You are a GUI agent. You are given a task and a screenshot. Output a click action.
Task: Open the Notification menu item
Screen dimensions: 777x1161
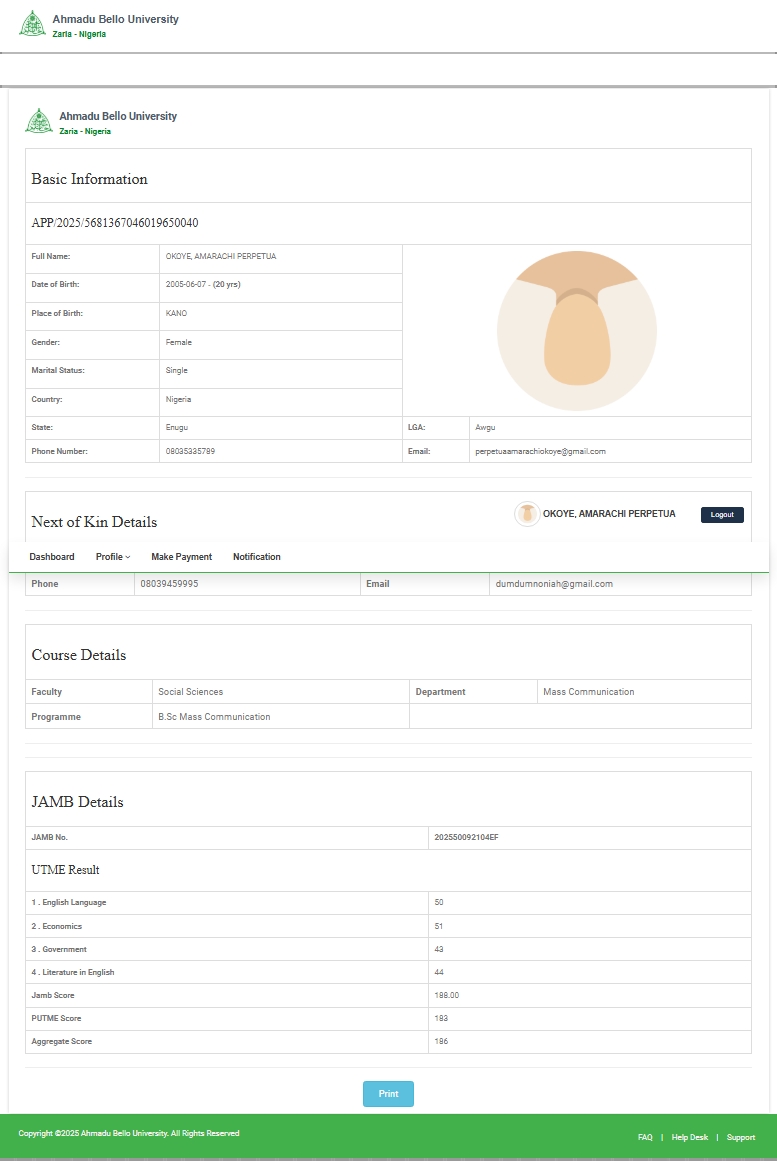[x=257, y=557]
